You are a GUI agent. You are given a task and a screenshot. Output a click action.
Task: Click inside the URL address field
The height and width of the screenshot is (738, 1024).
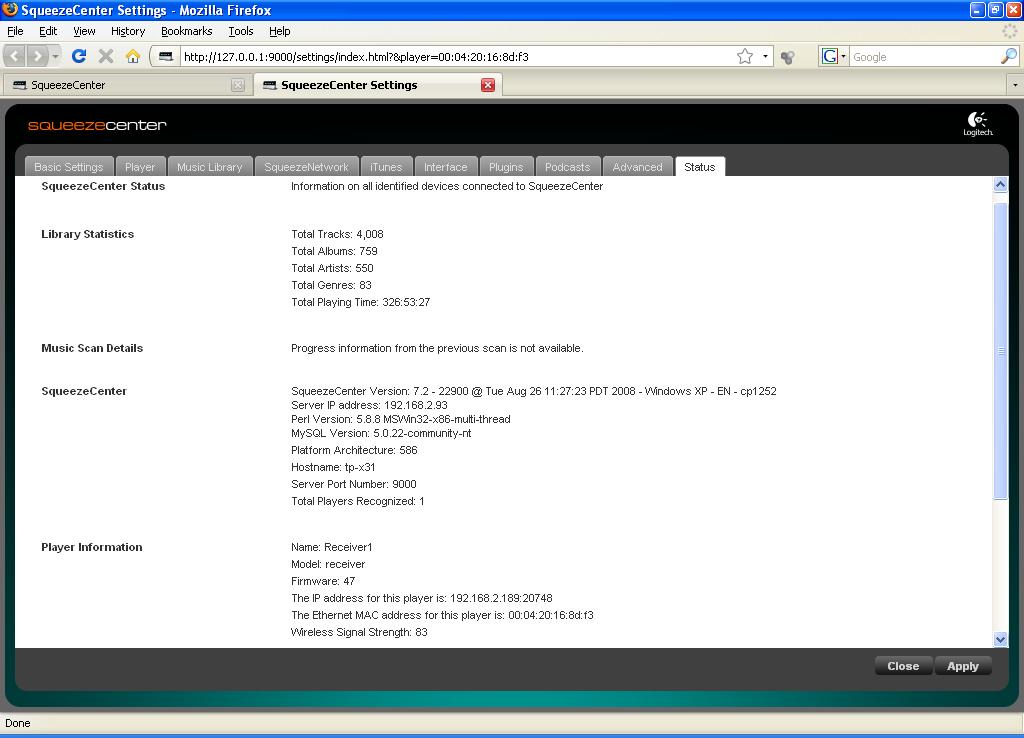tap(450, 57)
